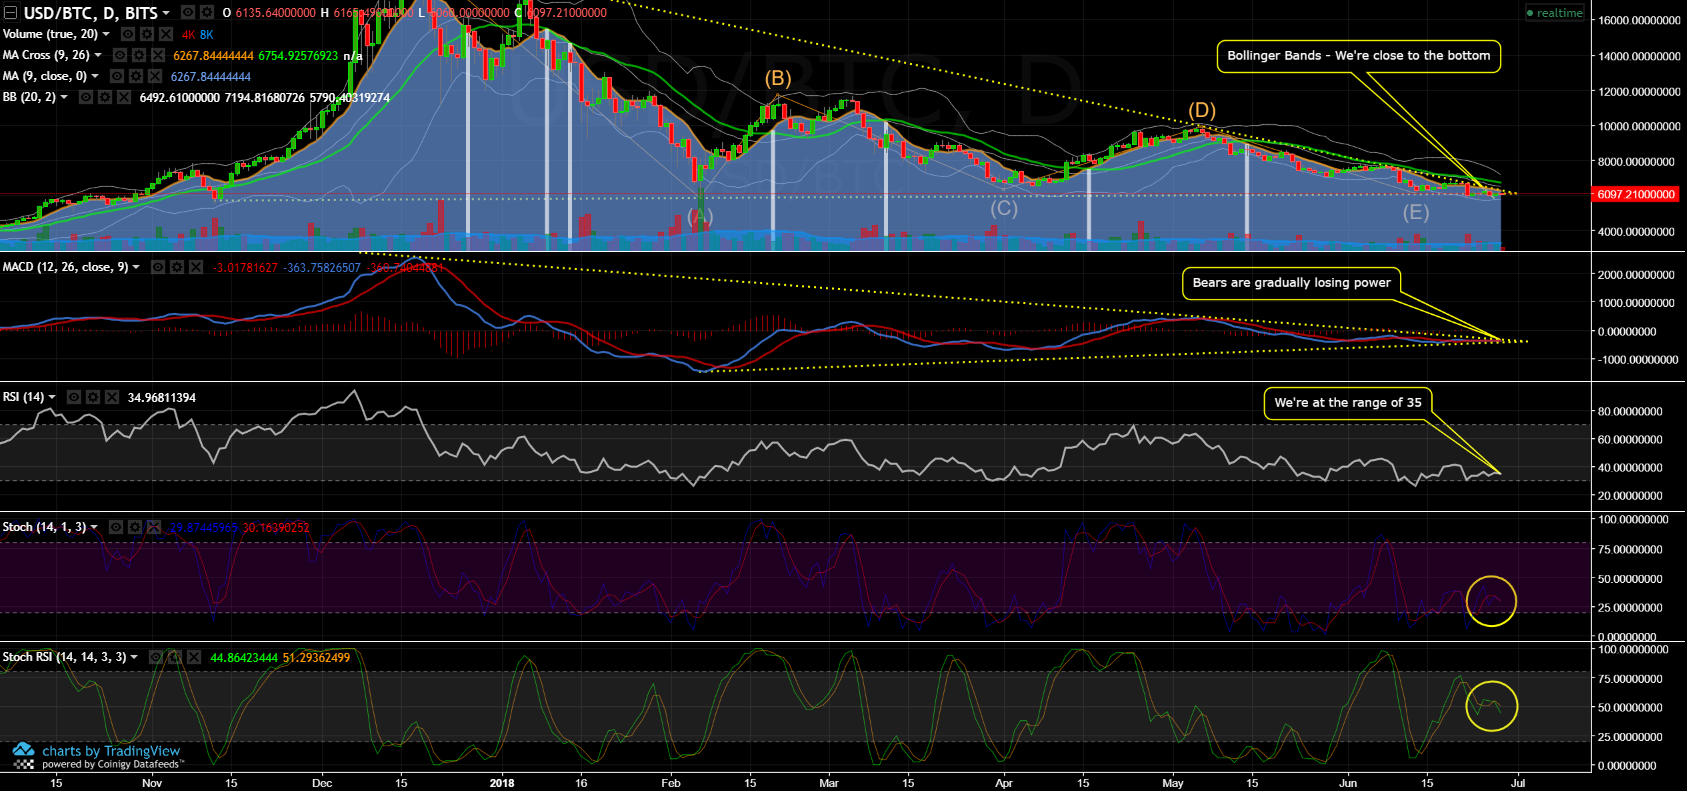Click the (C) wave label
Screen dimensions: 1687x791
click(x=1004, y=209)
